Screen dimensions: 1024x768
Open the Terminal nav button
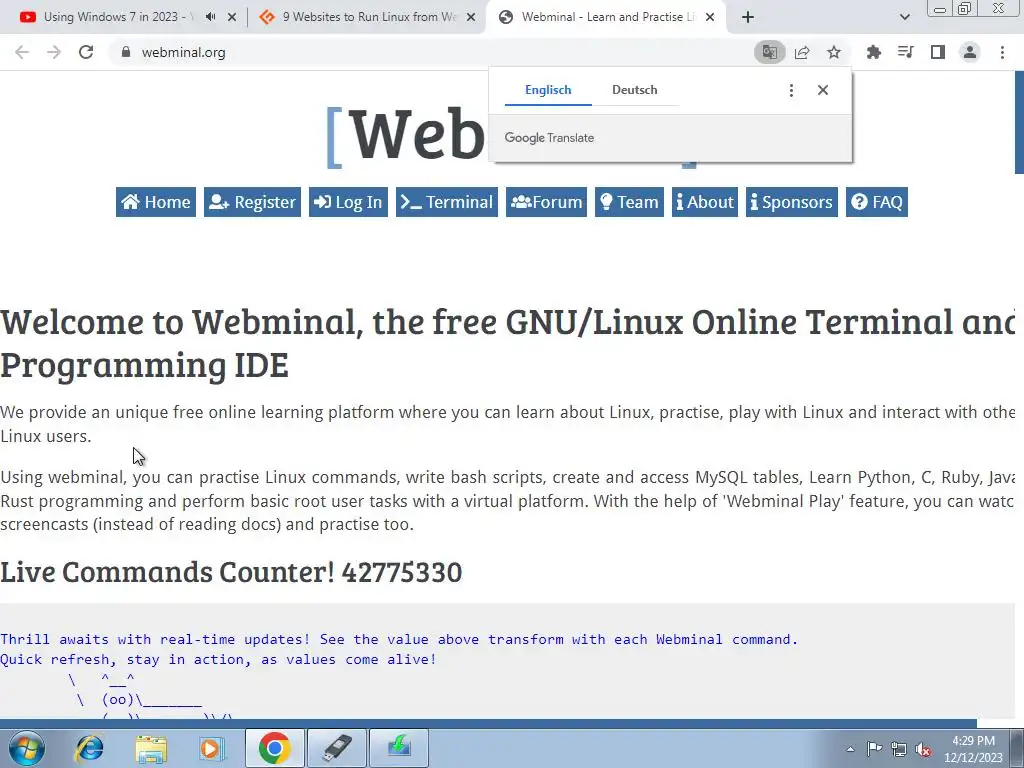click(x=447, y=202)
